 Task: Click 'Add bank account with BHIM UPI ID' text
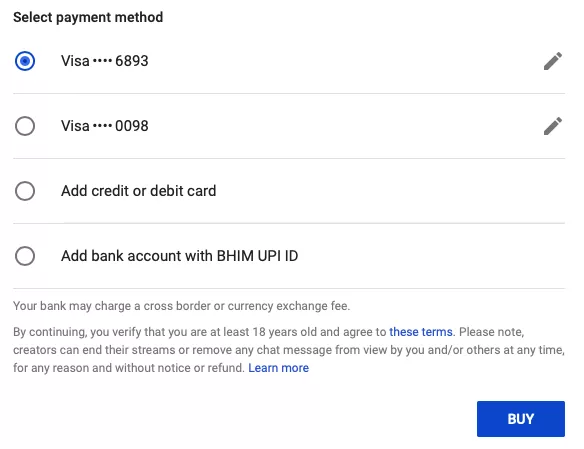click(180, 256)
